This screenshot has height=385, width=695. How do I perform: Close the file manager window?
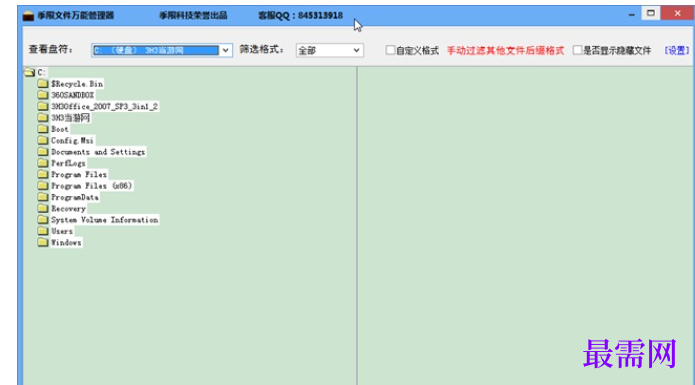coord(677,13)
